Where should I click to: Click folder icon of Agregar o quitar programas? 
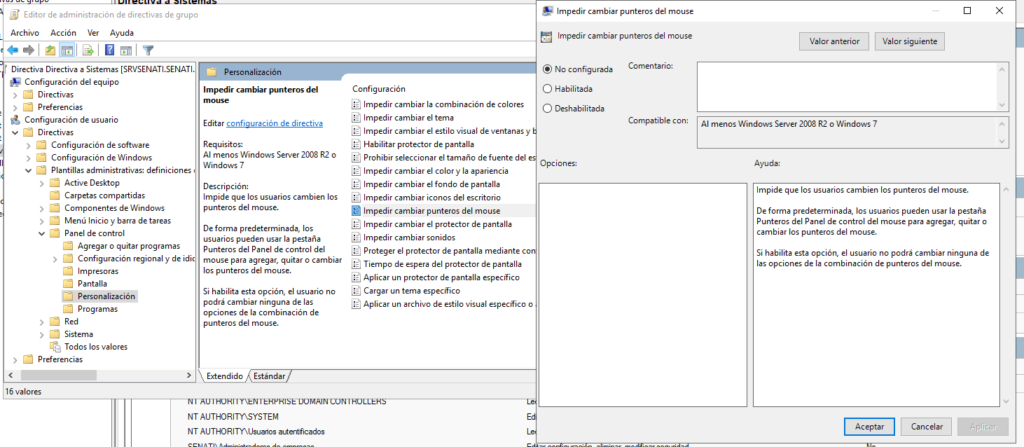[x=67, y=246]
